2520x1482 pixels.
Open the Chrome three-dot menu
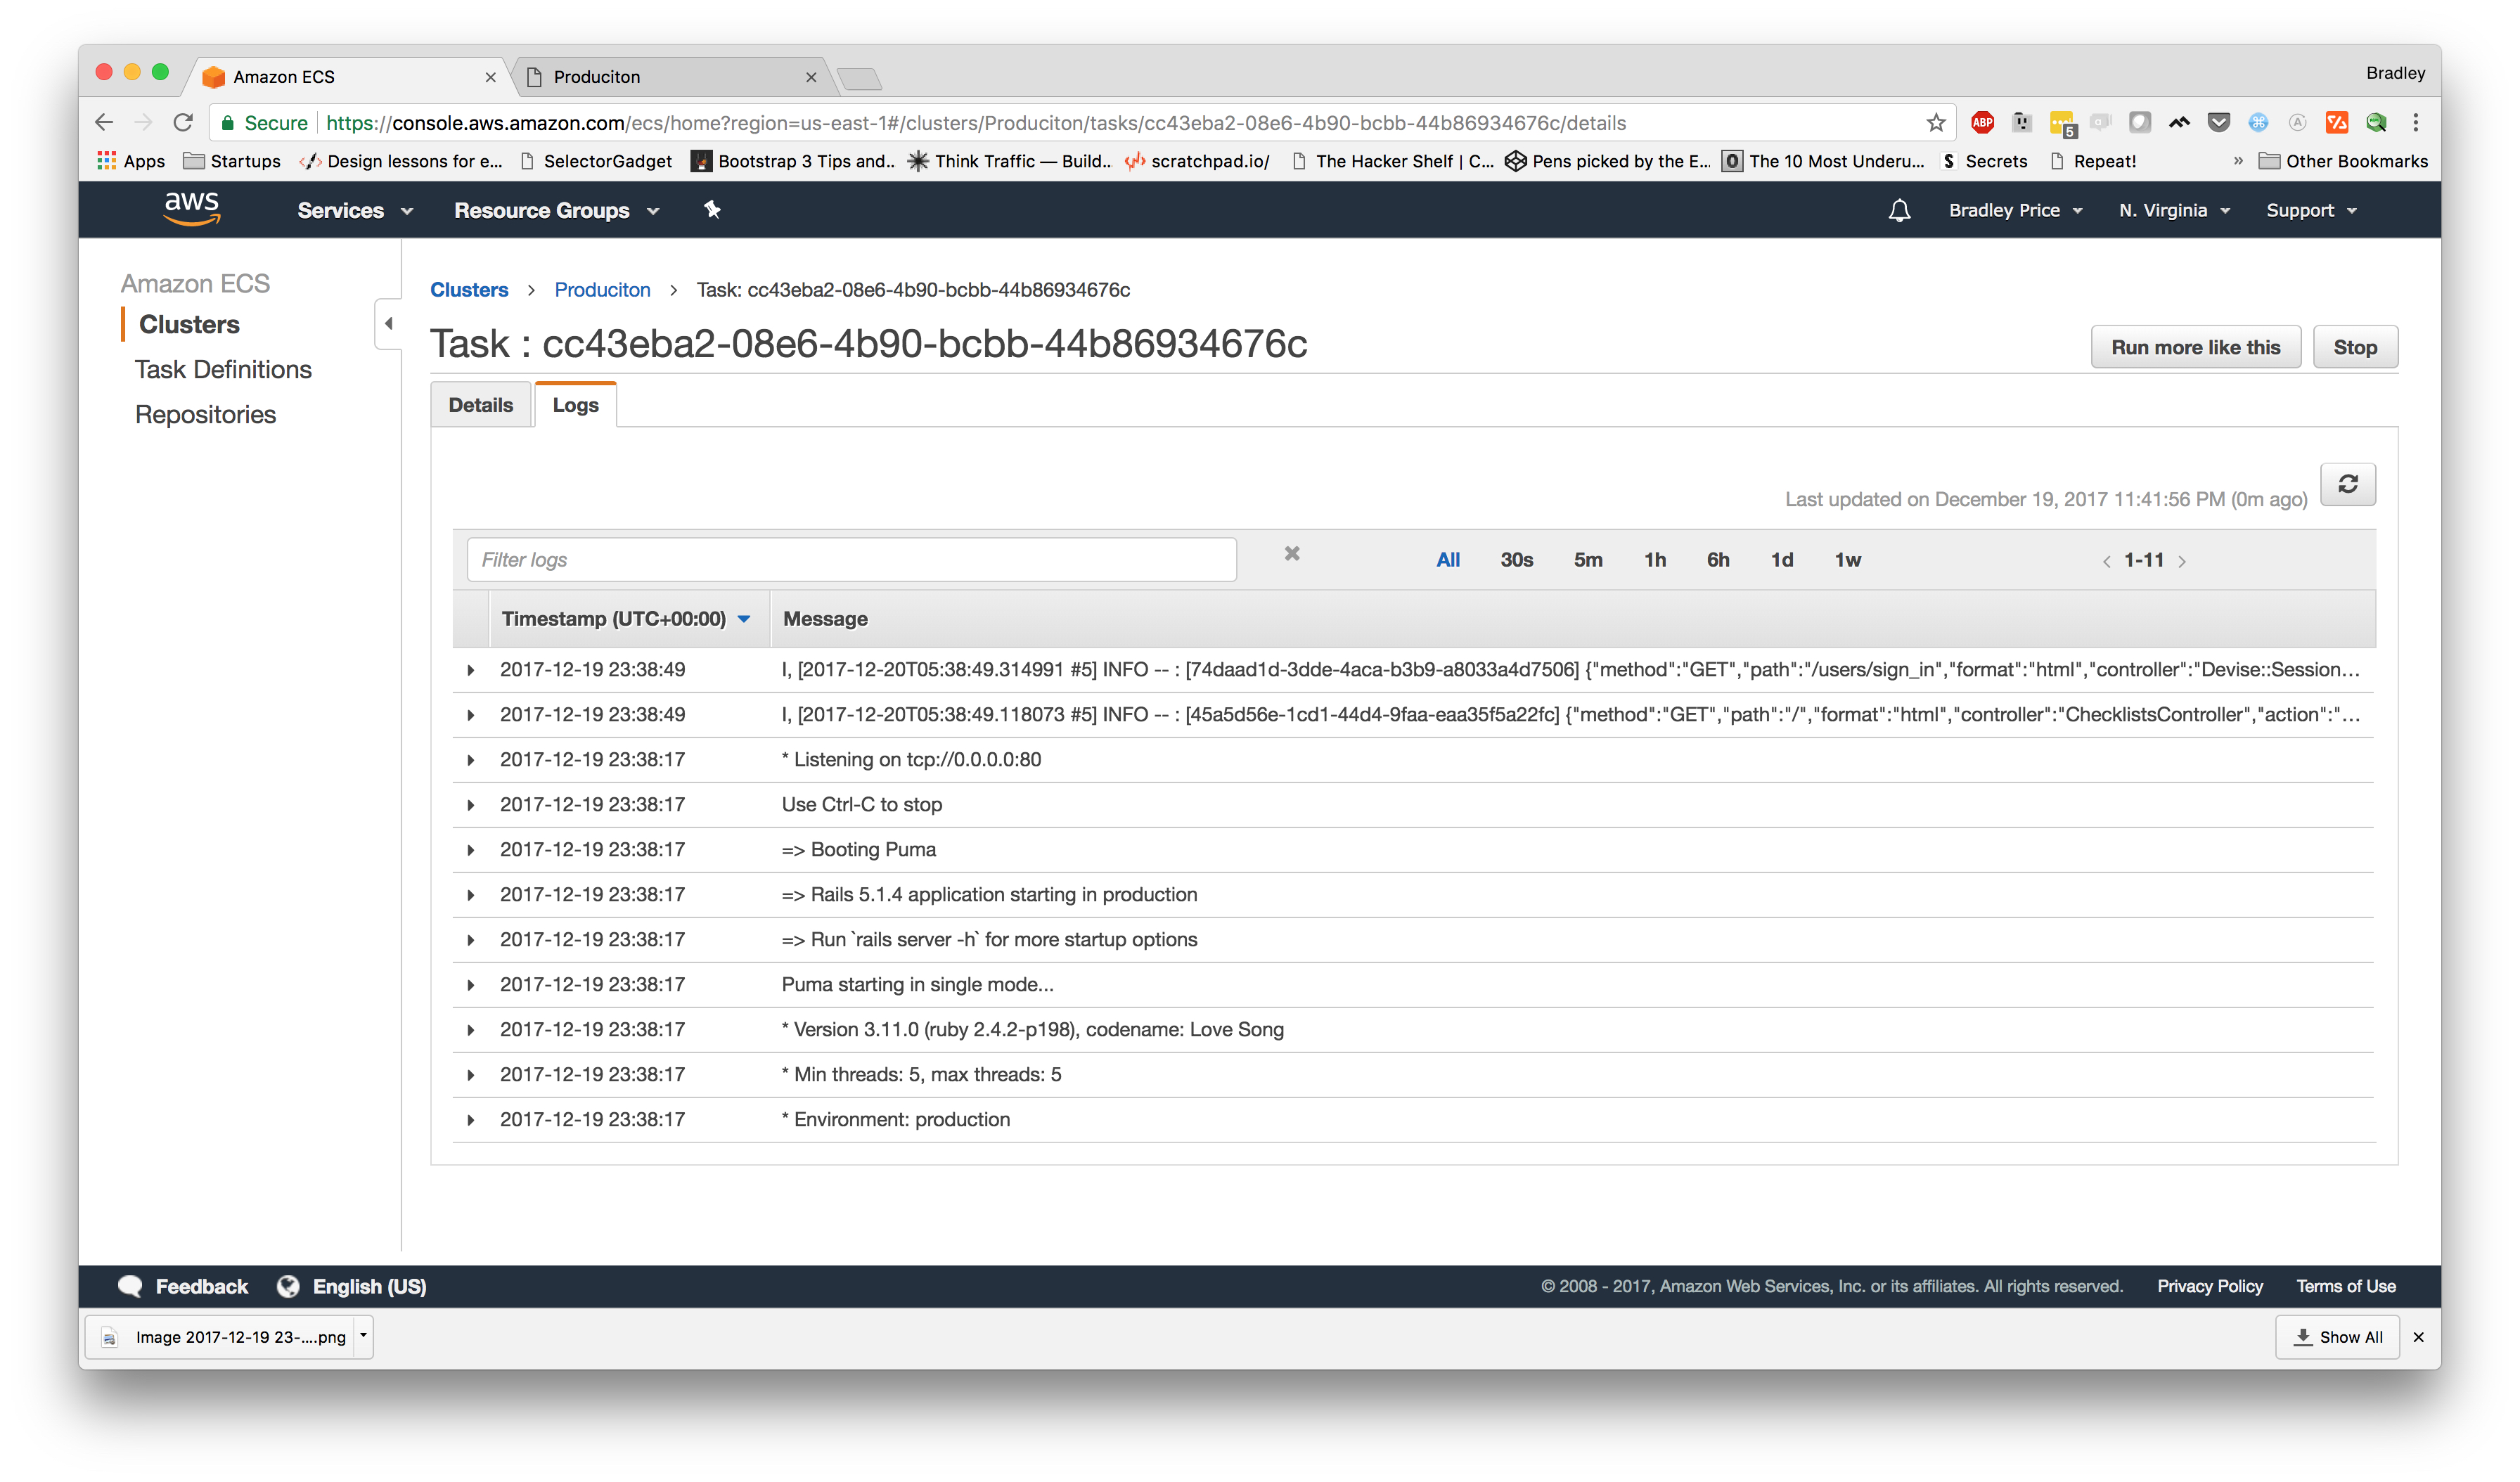click(x=2415, y=123)
